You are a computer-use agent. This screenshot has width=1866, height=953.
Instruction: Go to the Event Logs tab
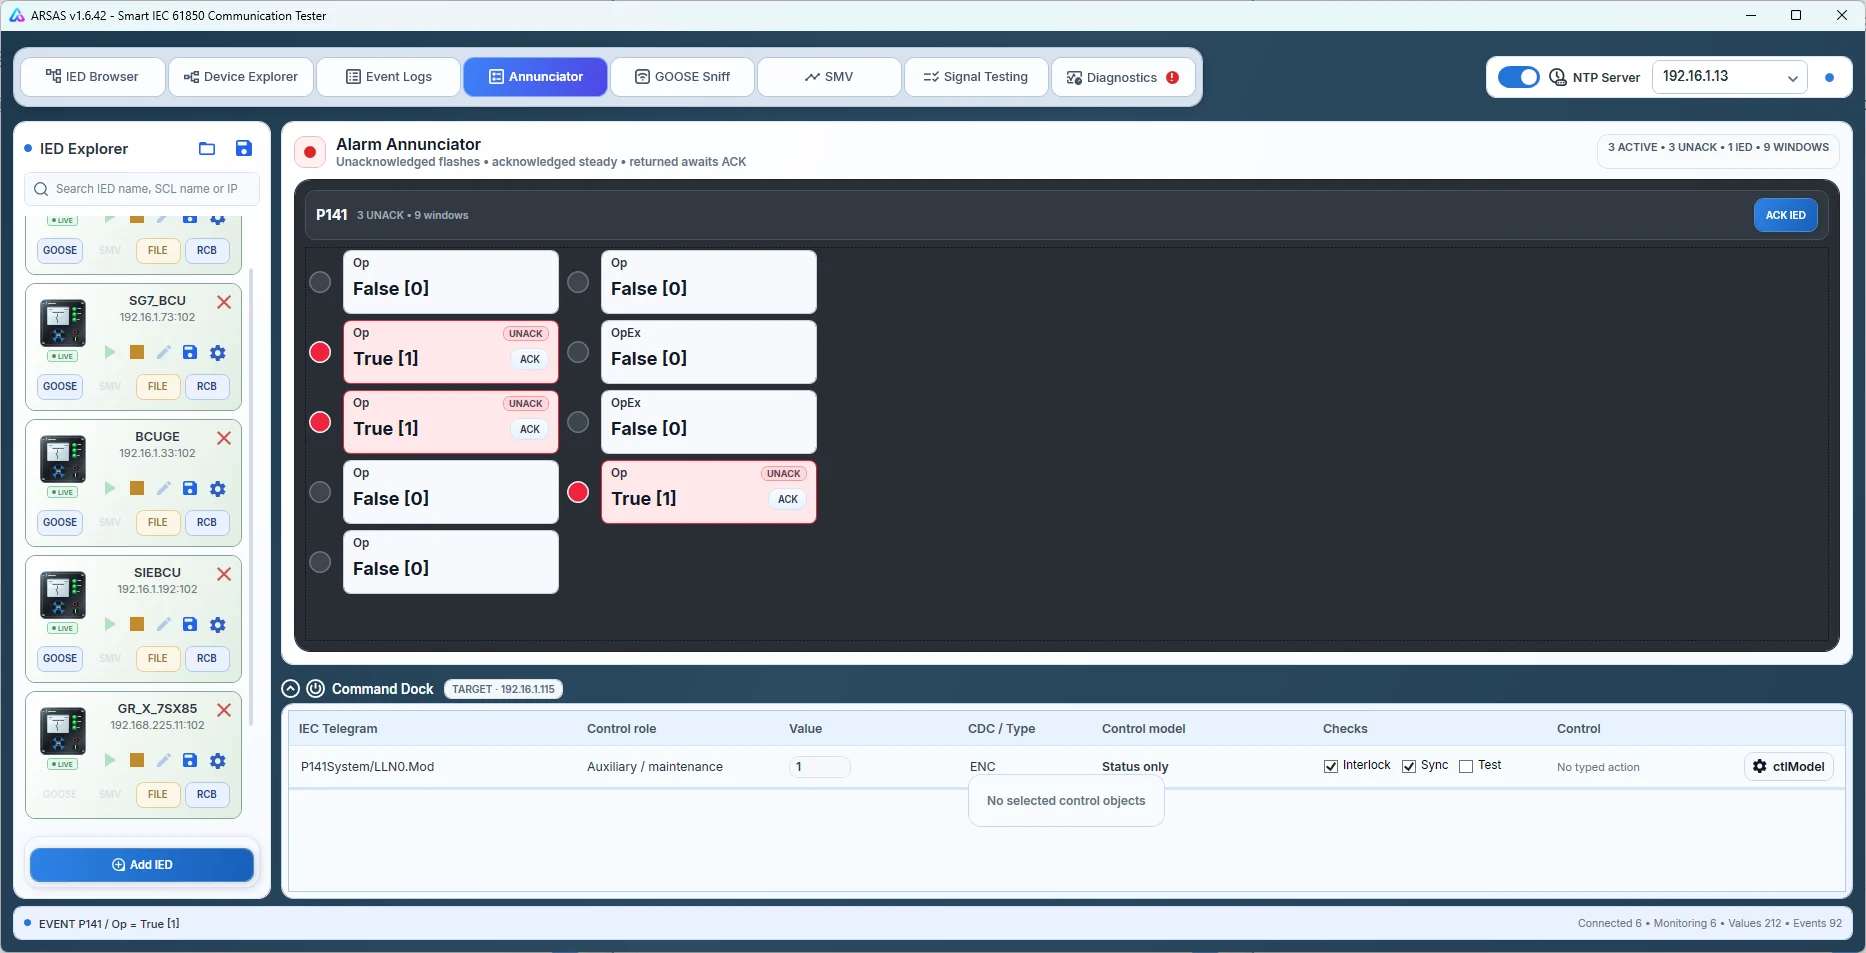(388, 77)
